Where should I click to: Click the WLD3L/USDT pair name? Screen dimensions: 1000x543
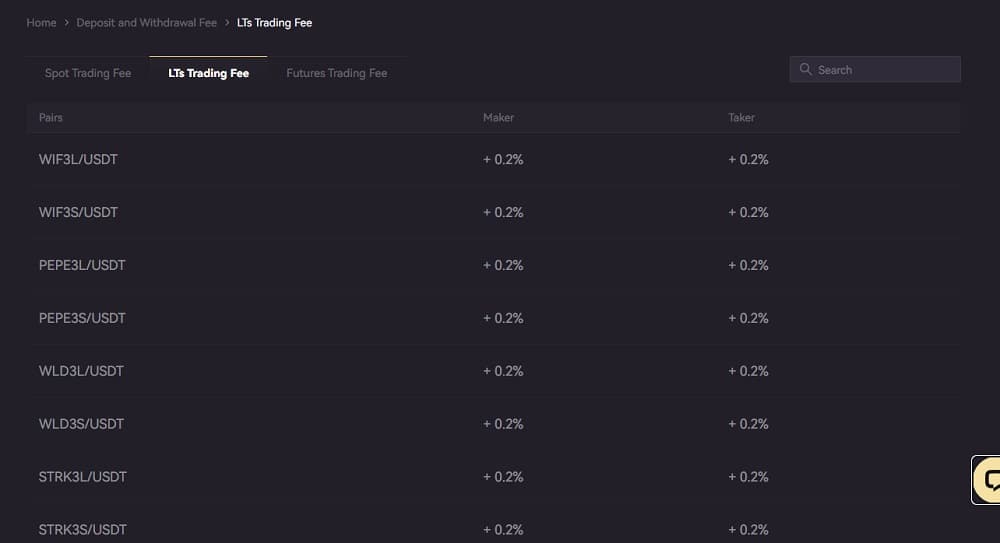pyautogui.click(x=81, y=371)
